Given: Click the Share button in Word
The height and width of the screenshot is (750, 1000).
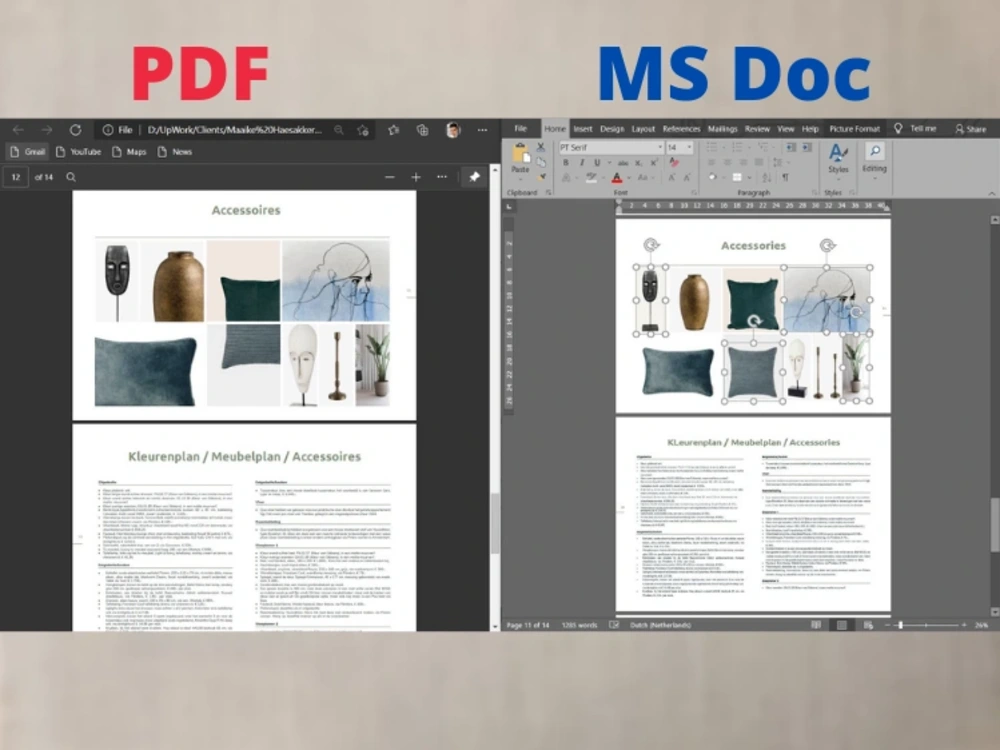Looking at the screenshot, I should coord(976,129).
